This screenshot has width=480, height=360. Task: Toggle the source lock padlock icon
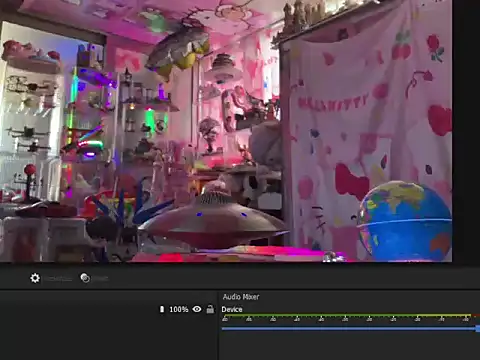pos(210,309)
